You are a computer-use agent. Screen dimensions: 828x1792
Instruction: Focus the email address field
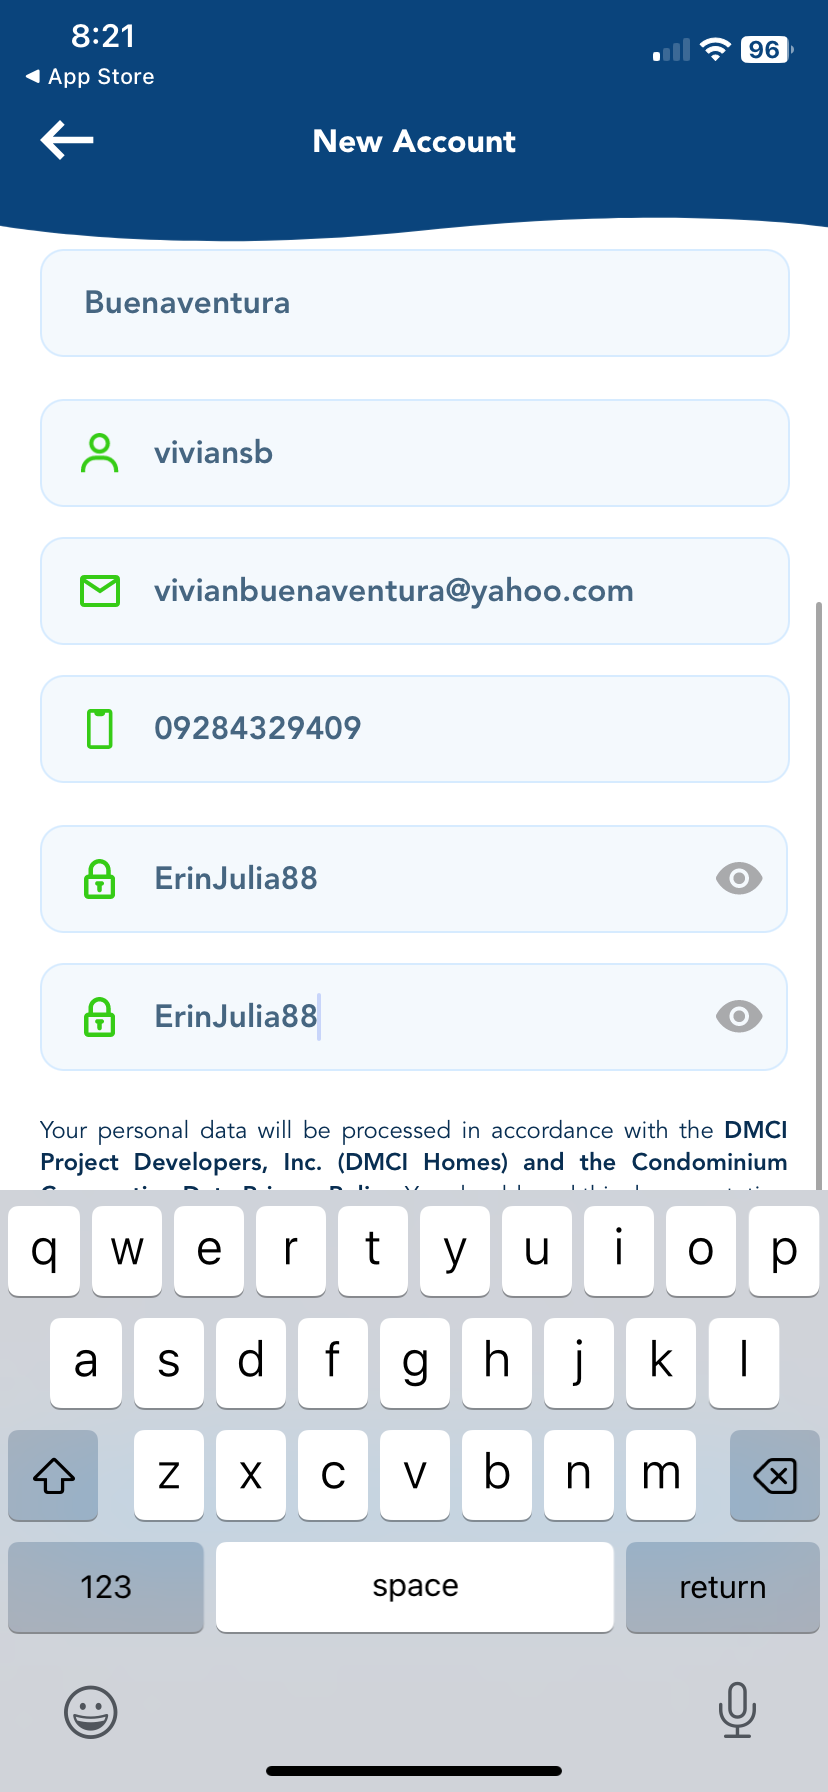tap(450, 591)
